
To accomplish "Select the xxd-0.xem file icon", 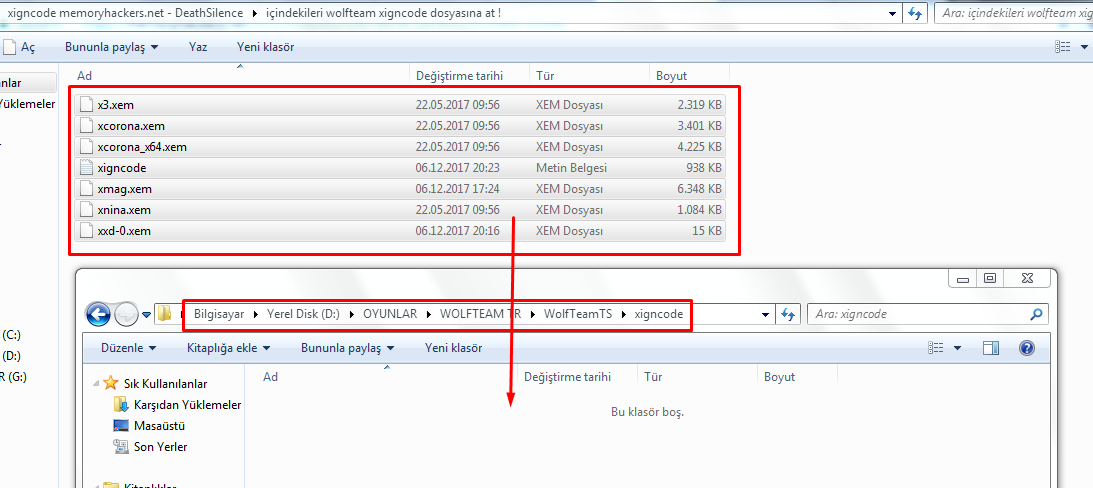I will (x=86, y=231).
